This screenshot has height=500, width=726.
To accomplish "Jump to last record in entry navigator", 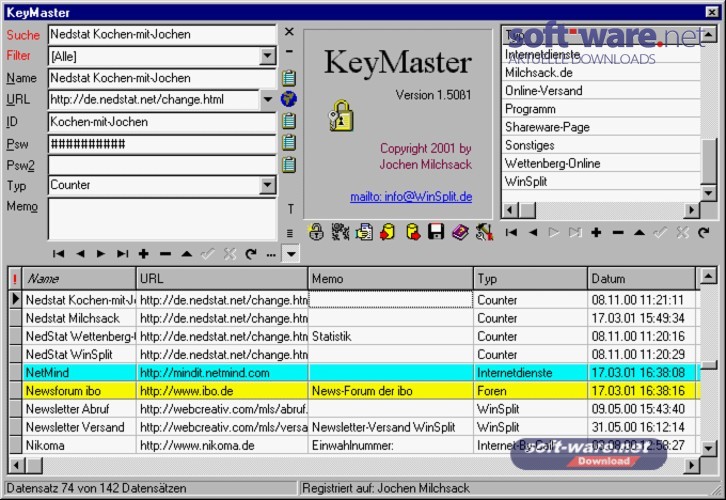I will click(122, 254).
